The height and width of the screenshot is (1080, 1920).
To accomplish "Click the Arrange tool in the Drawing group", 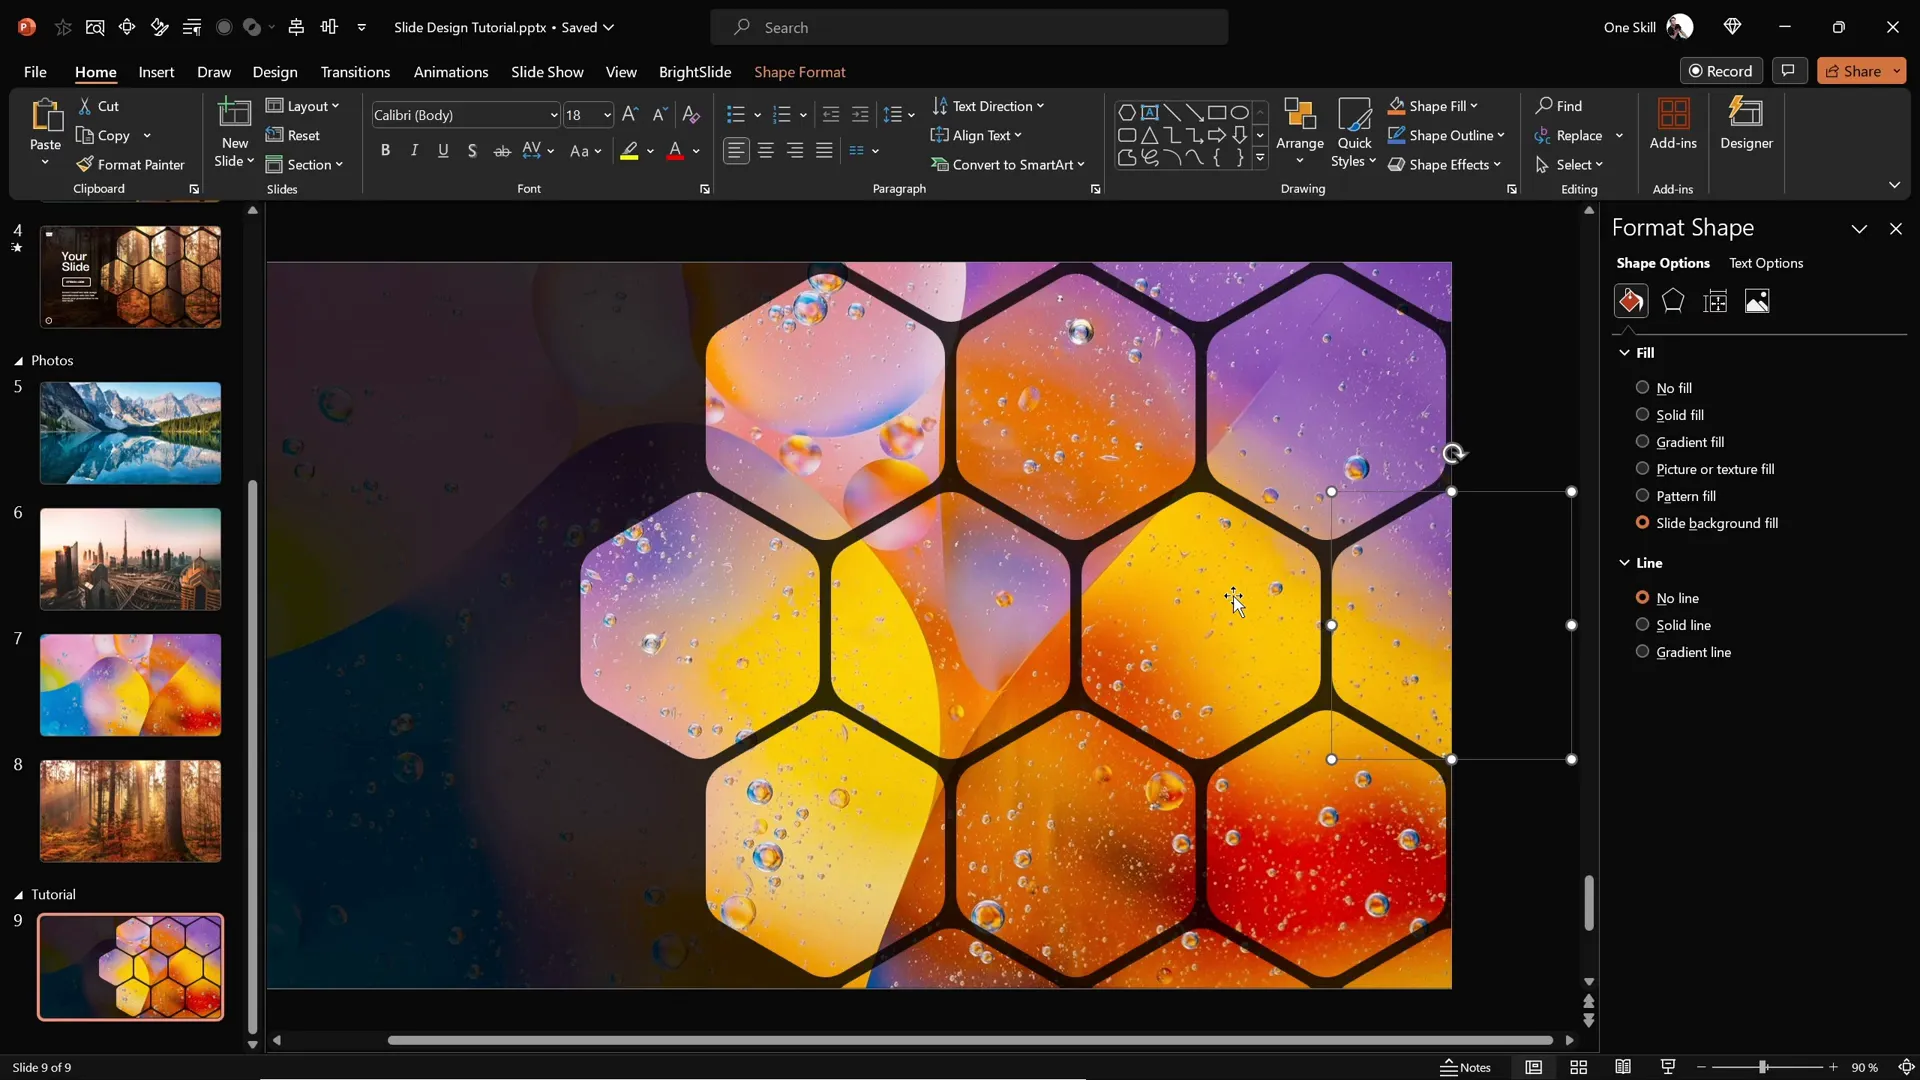I will point(1300,128).
